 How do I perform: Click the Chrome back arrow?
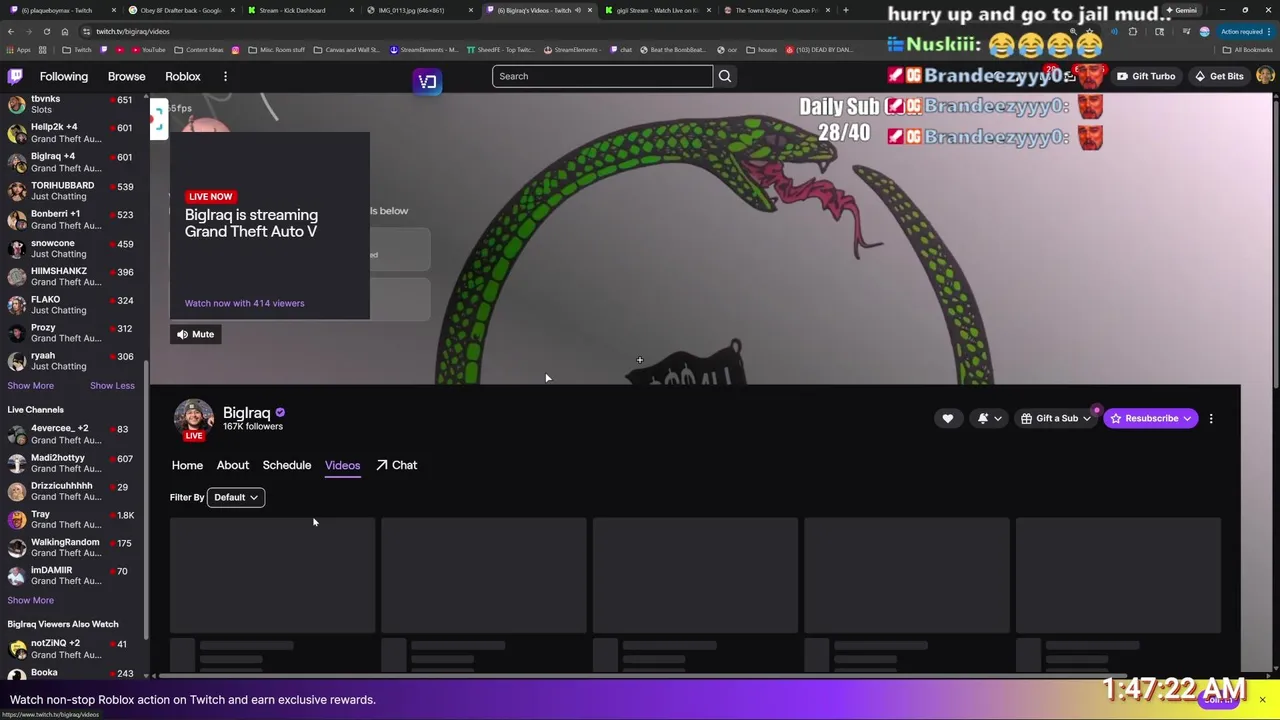(11, 31)
